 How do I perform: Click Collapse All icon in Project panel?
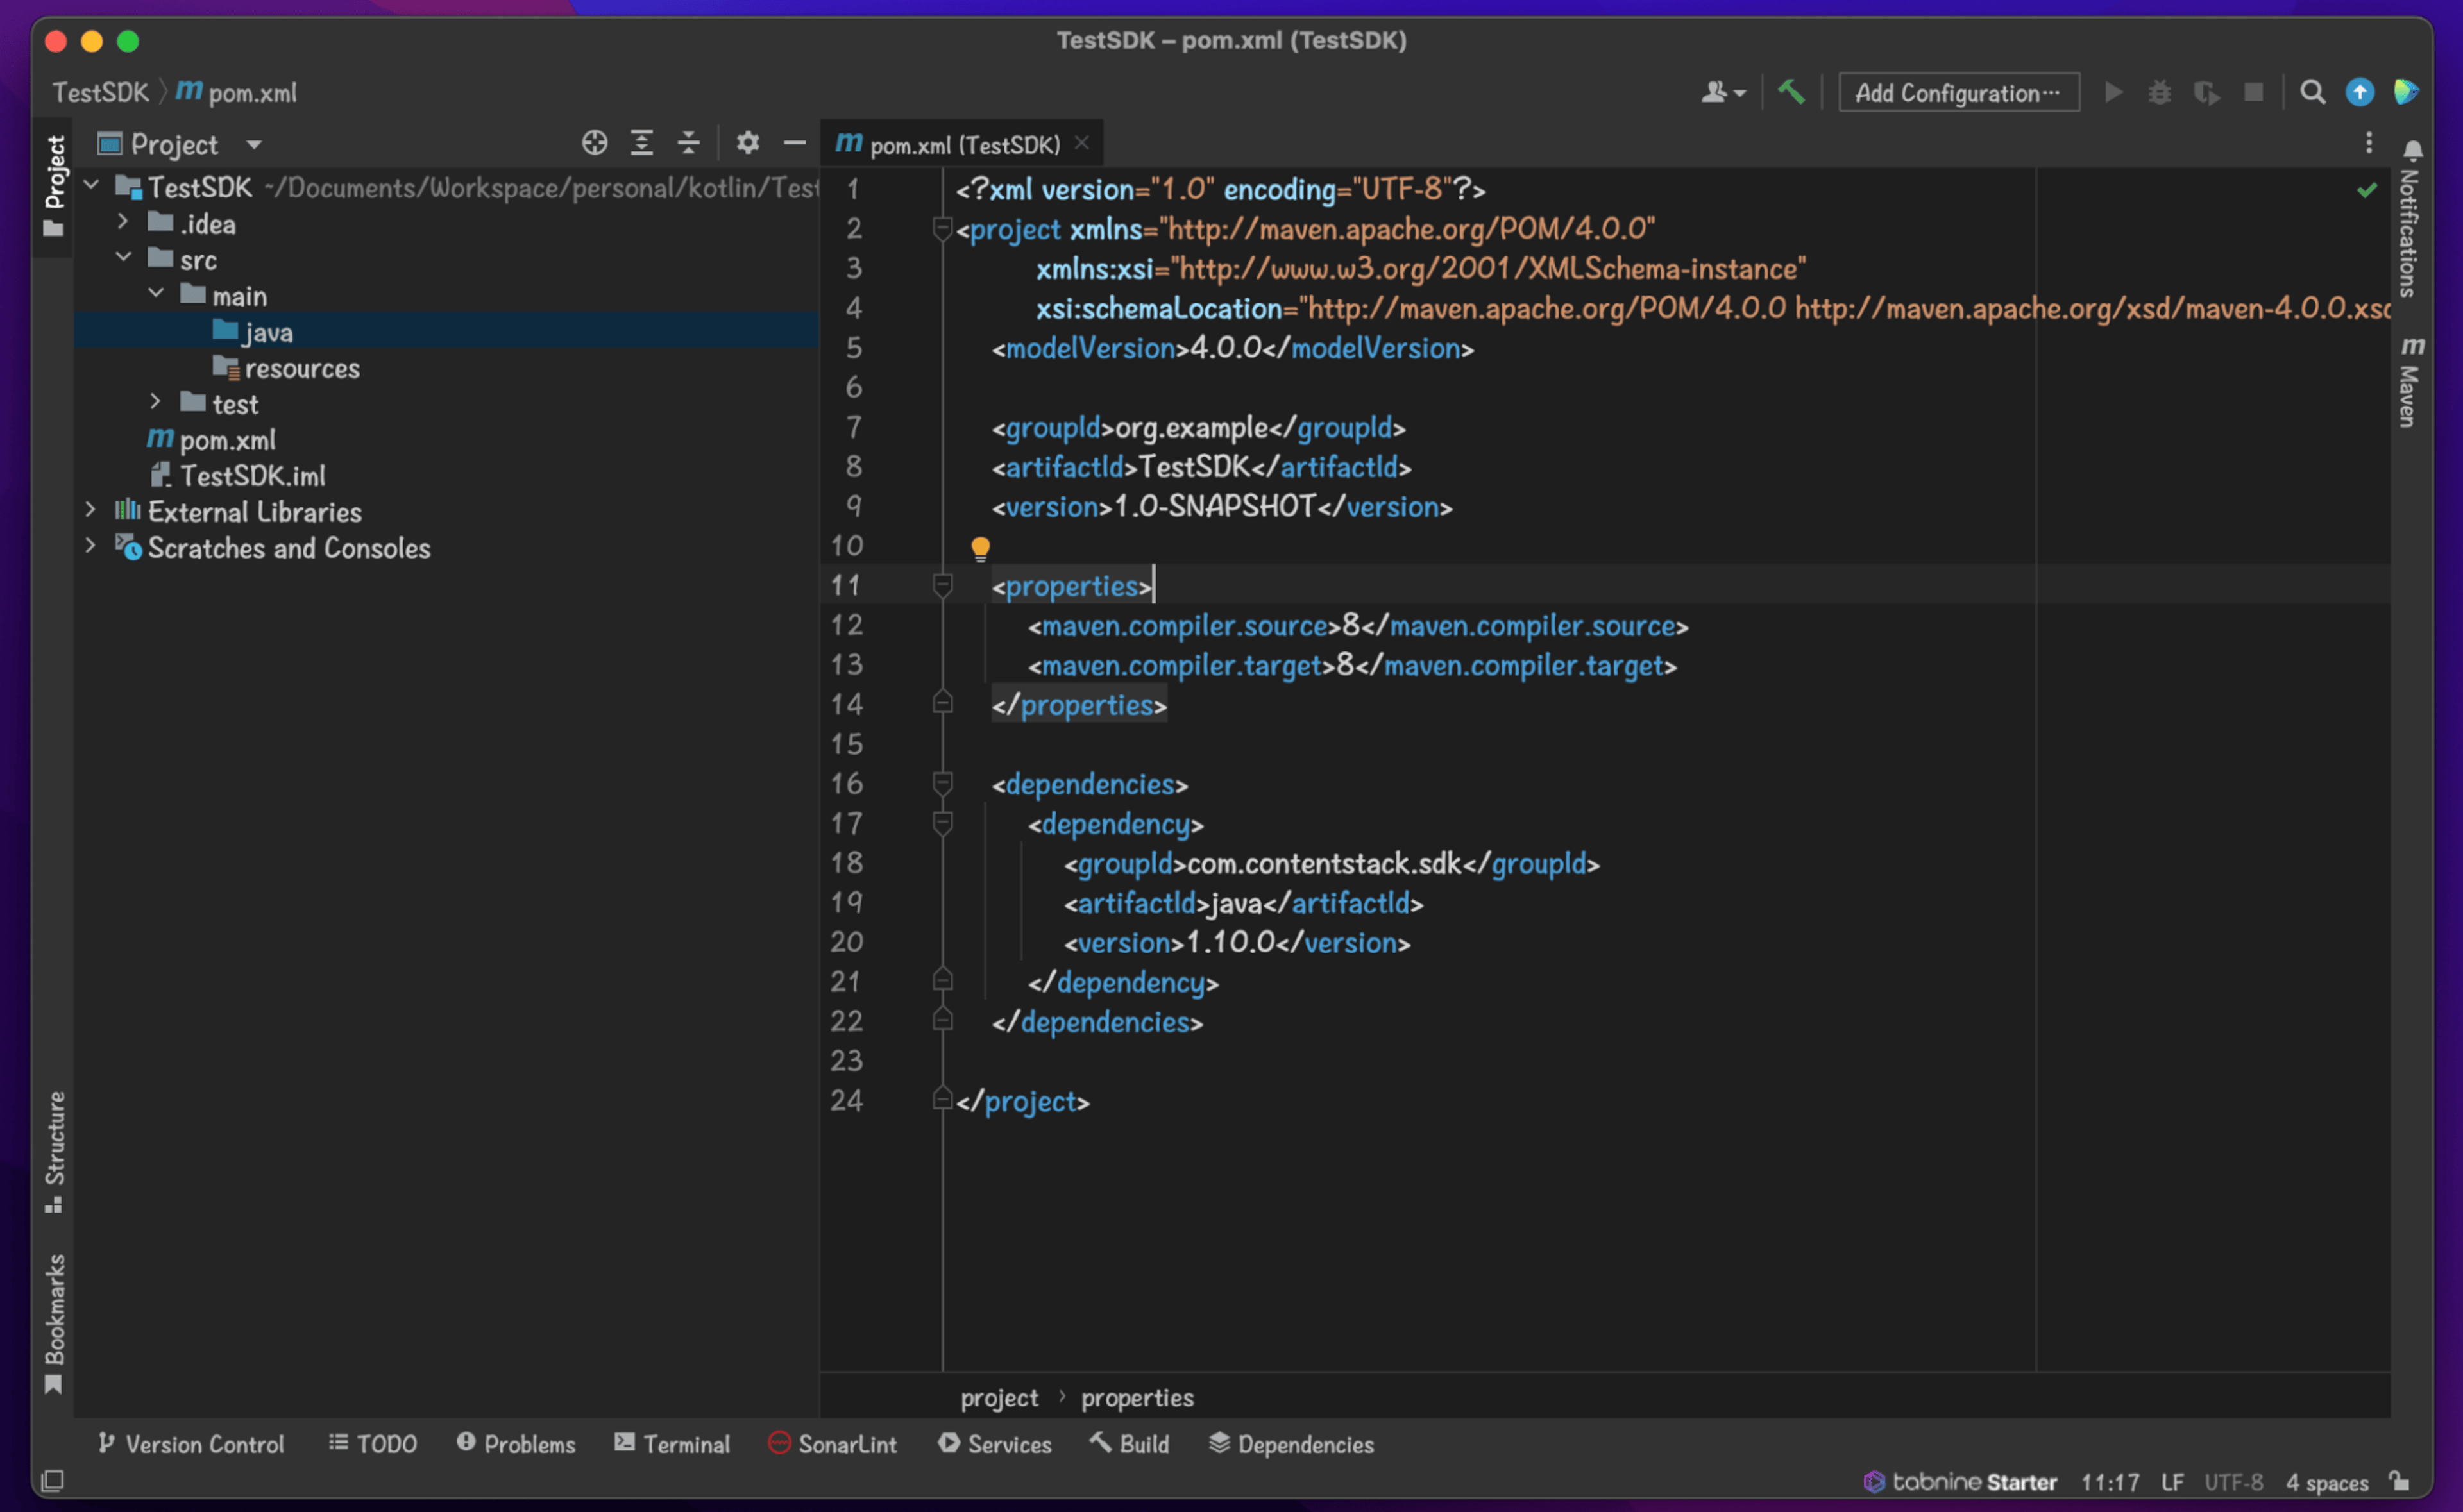click(688, 143)
